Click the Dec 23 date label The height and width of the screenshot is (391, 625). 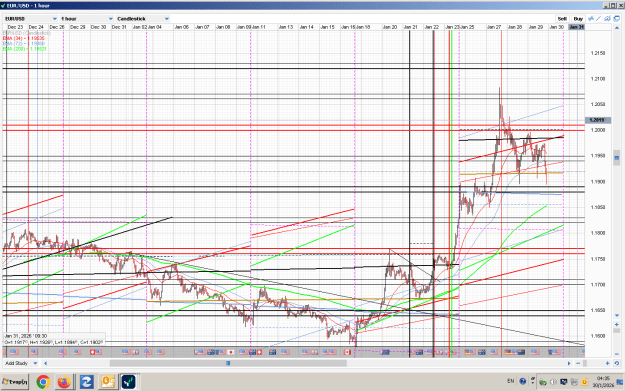click(x=15, y=27)
